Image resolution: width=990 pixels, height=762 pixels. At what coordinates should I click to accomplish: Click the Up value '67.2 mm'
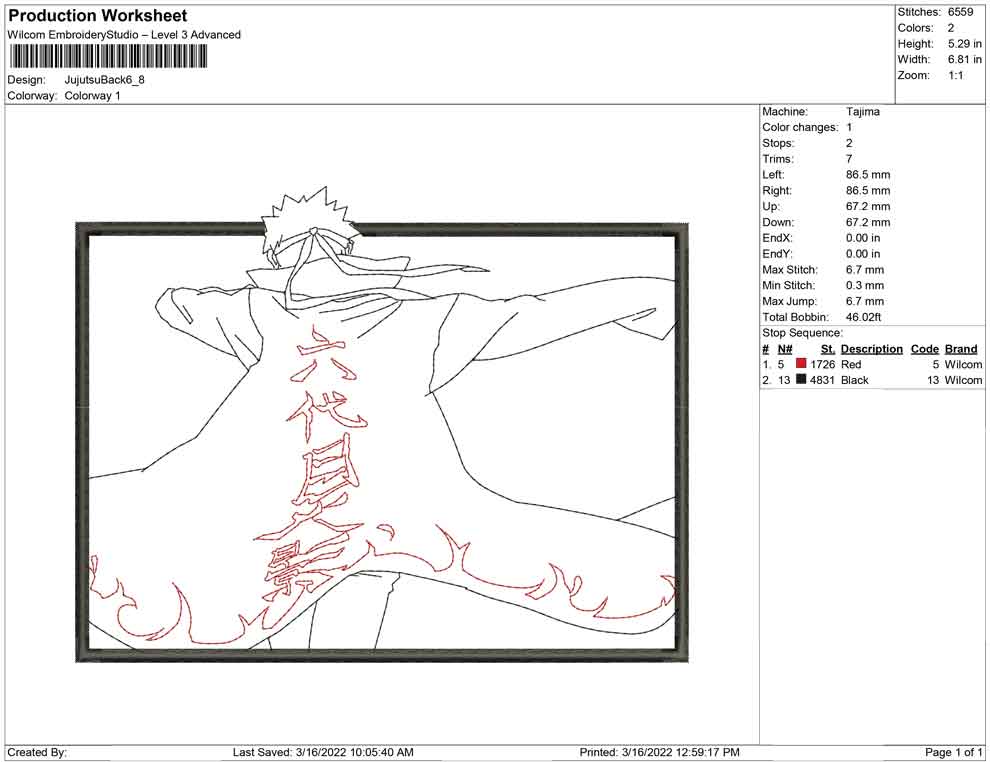pos(868,206)
